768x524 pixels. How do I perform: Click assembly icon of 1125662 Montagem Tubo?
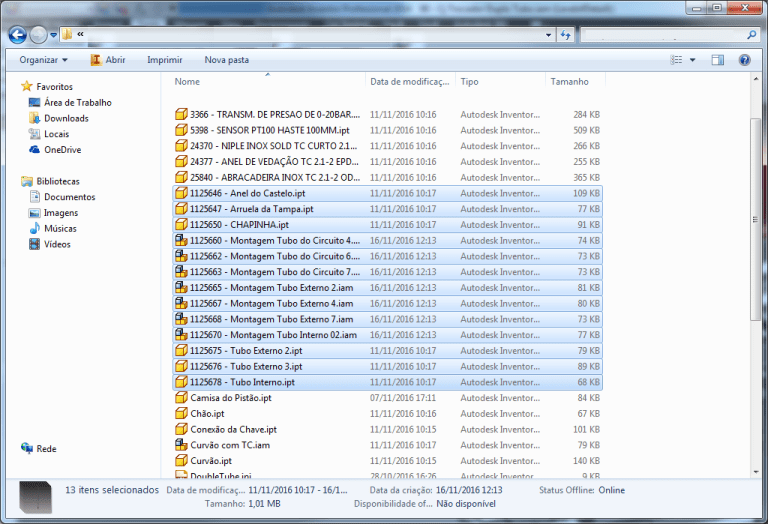point(181,256)
